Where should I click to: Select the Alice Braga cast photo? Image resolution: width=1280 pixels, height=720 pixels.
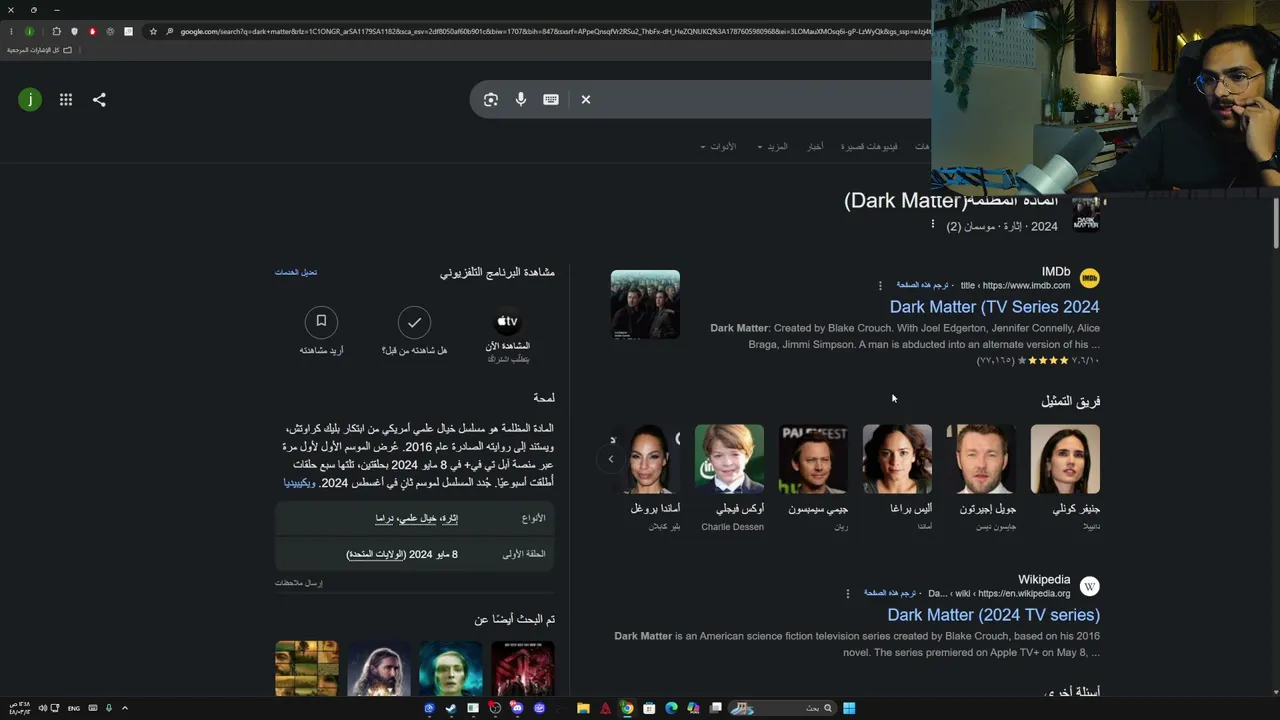(897, 459)
